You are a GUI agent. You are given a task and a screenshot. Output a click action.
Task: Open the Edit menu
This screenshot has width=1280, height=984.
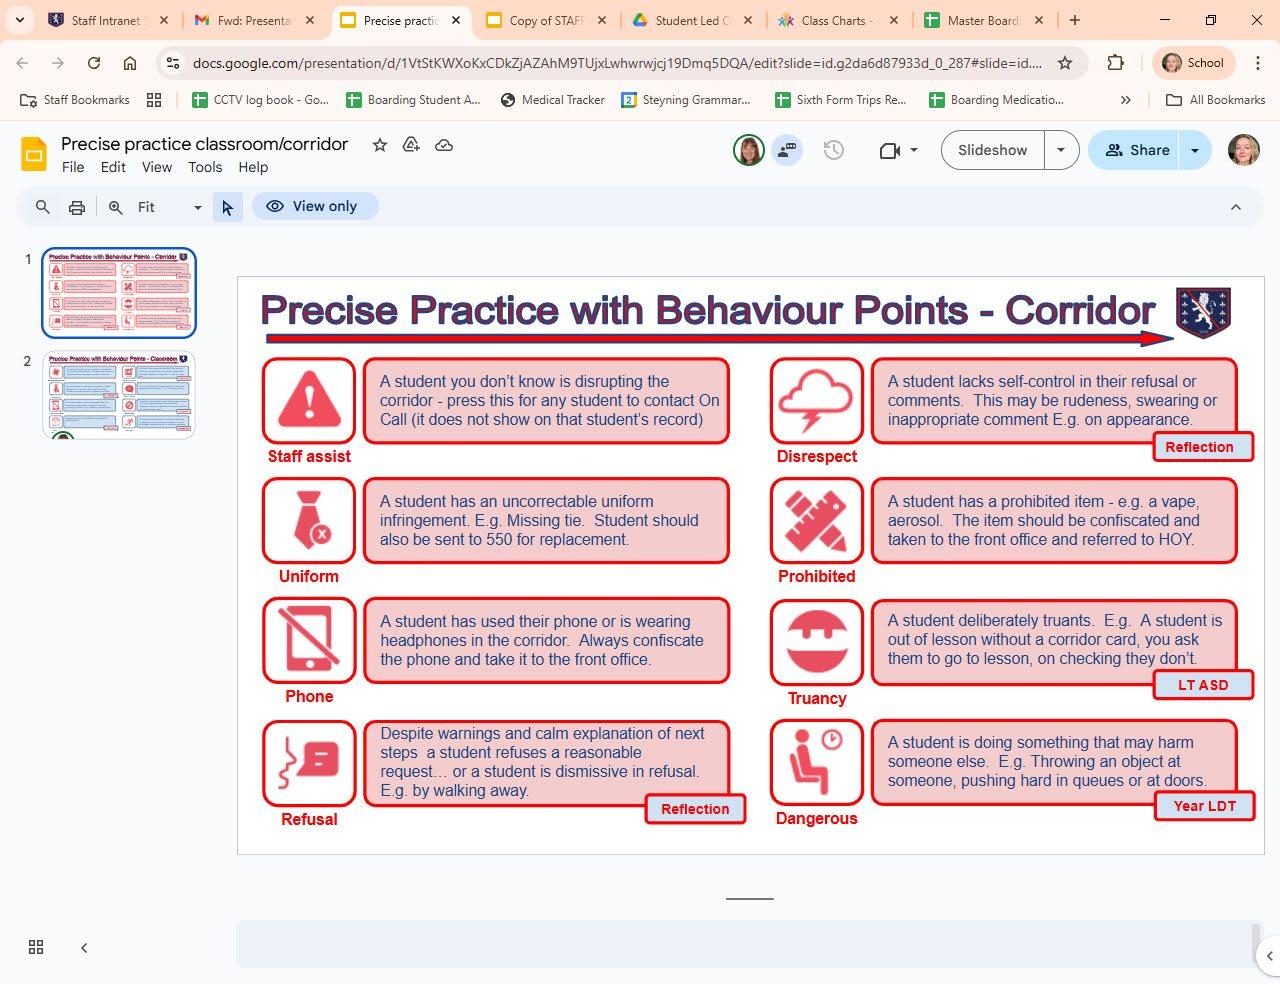point(113,167)
